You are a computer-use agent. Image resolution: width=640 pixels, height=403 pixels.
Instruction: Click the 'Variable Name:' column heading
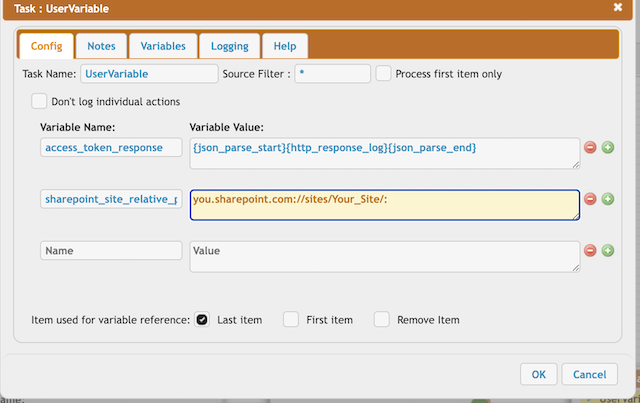point(78,127)
